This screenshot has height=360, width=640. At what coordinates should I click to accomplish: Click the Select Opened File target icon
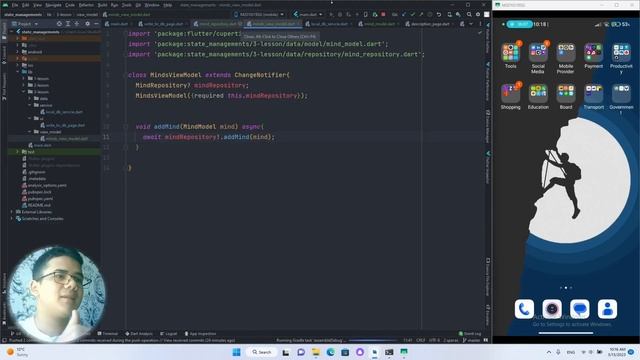point(59,24)
